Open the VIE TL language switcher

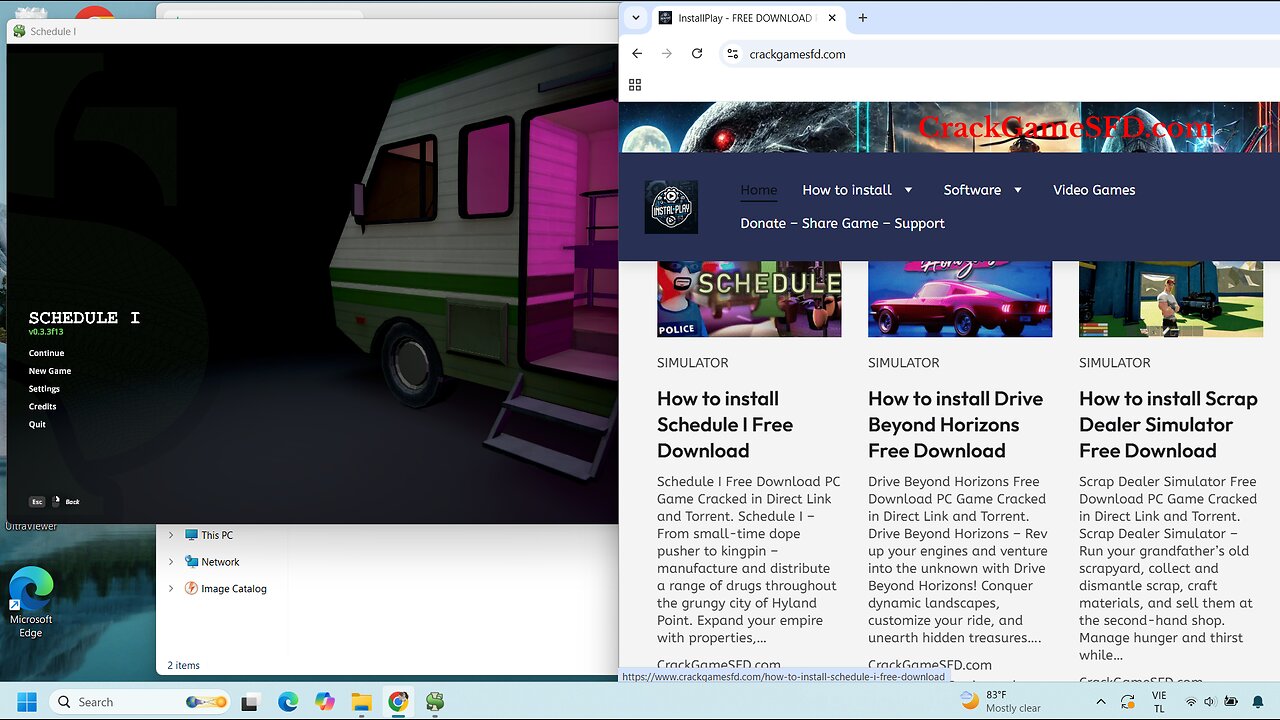click(x=1159, y=701)
